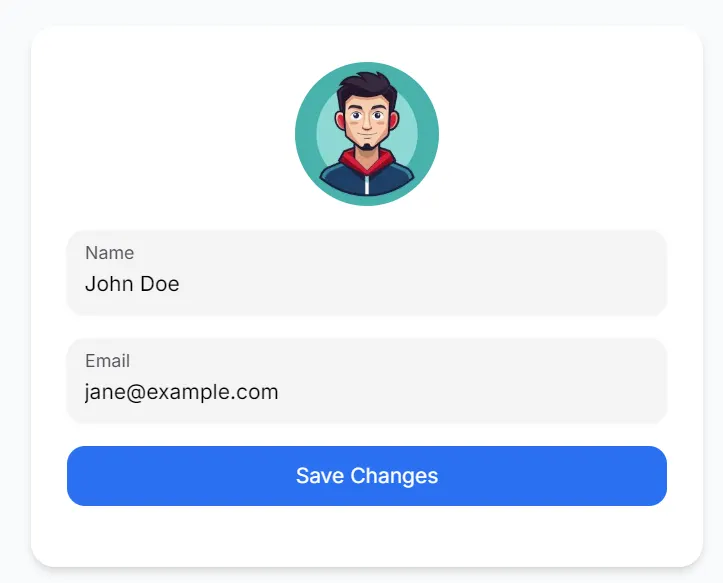Click on the "John Doe" text
Screen dimensions: 723x583
pyautogui.click(x=132, y=284)
